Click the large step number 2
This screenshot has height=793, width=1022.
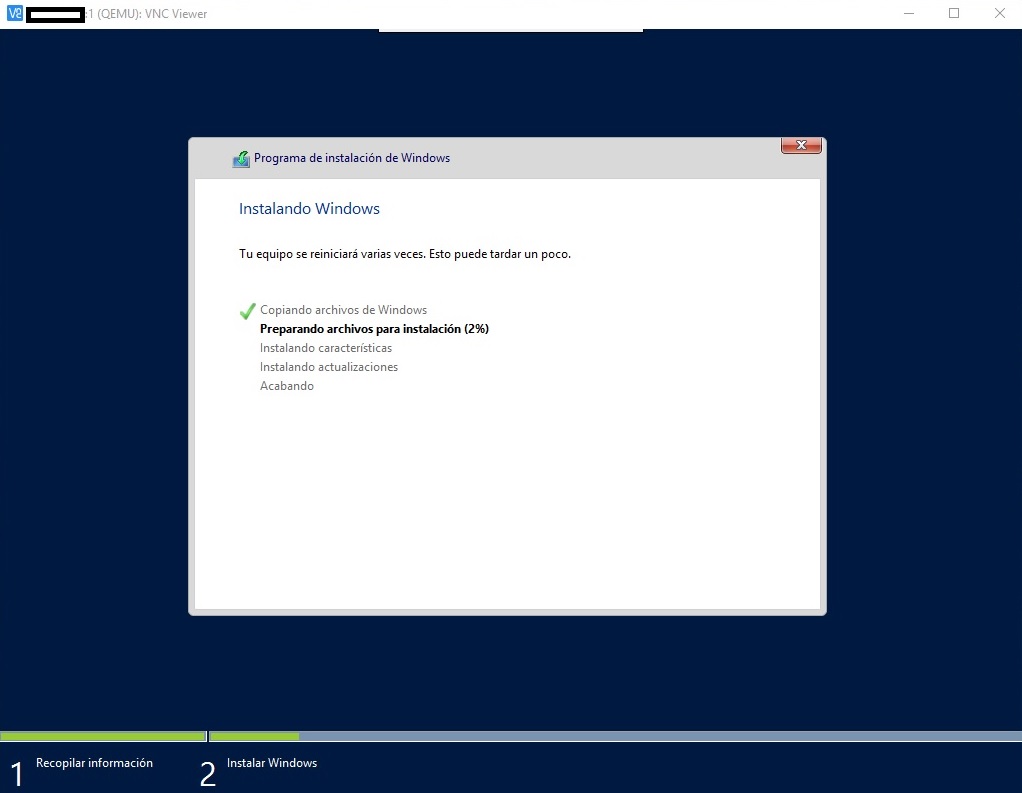coord(208,774)
